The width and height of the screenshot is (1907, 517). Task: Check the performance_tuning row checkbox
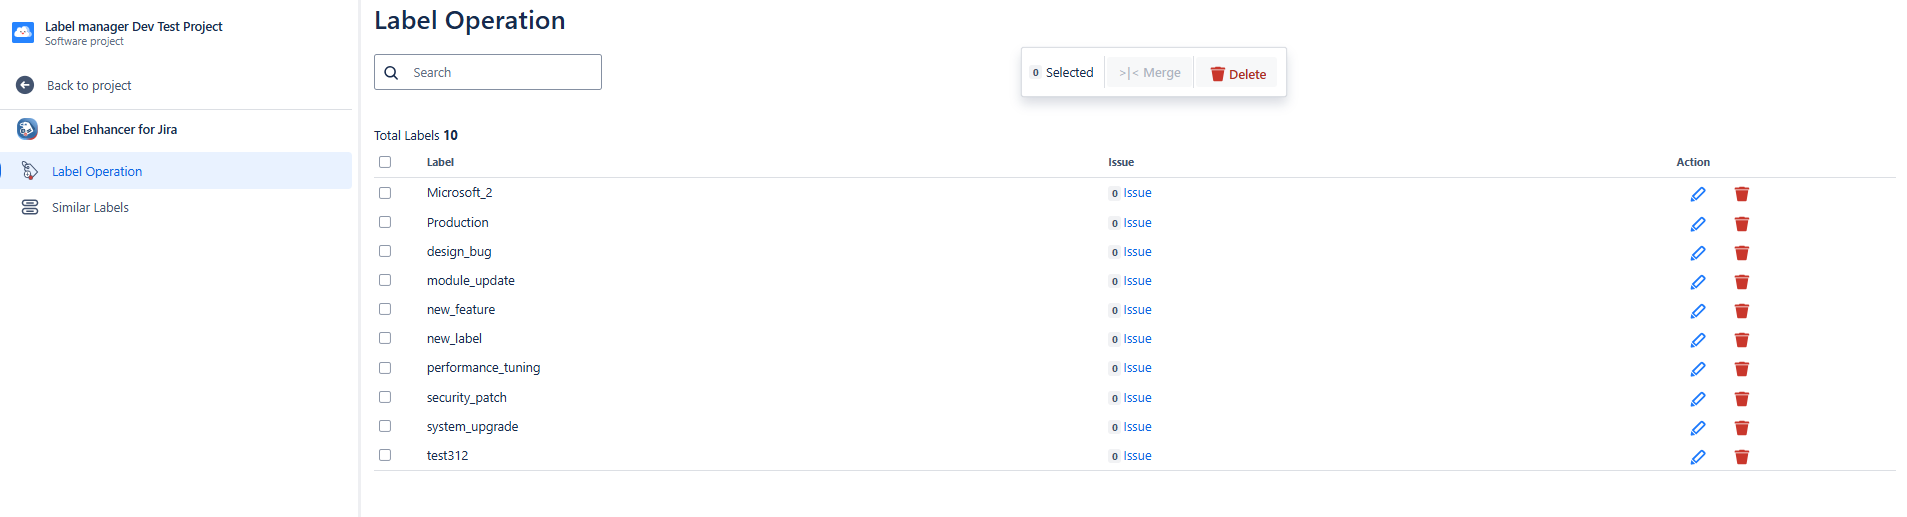[x=385, y=368]
